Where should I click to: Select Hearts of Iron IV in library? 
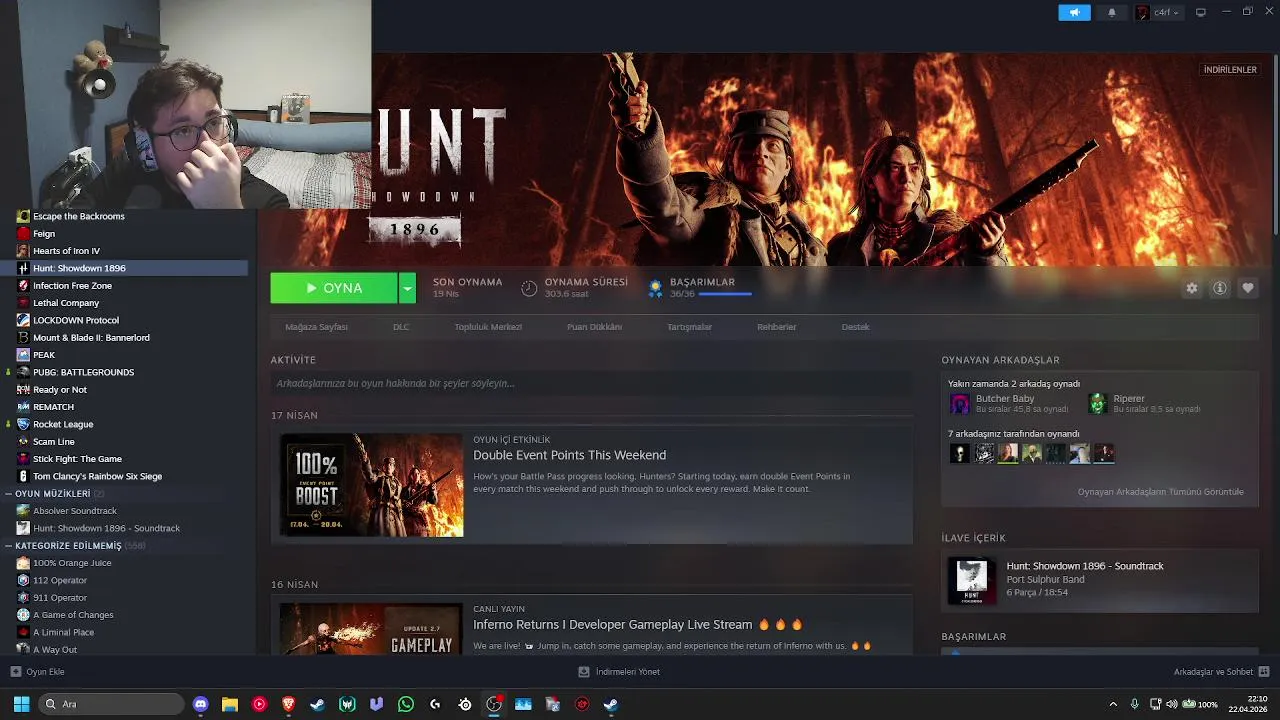click(66, 251)
